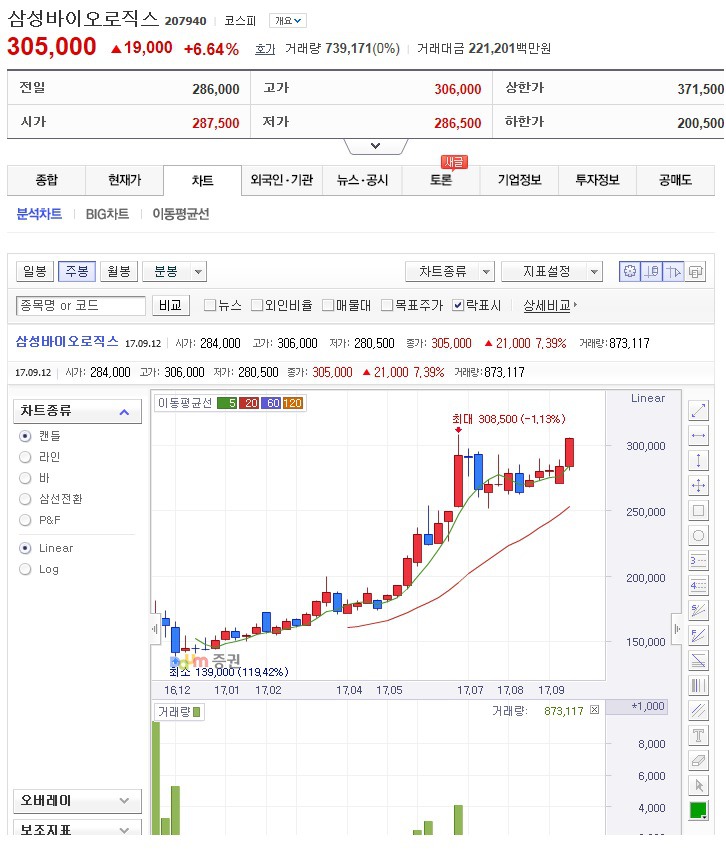Viewport: 726px width, 858px height.
Task: Select the 바 bar chart radio
Action: tap(25, 478)
